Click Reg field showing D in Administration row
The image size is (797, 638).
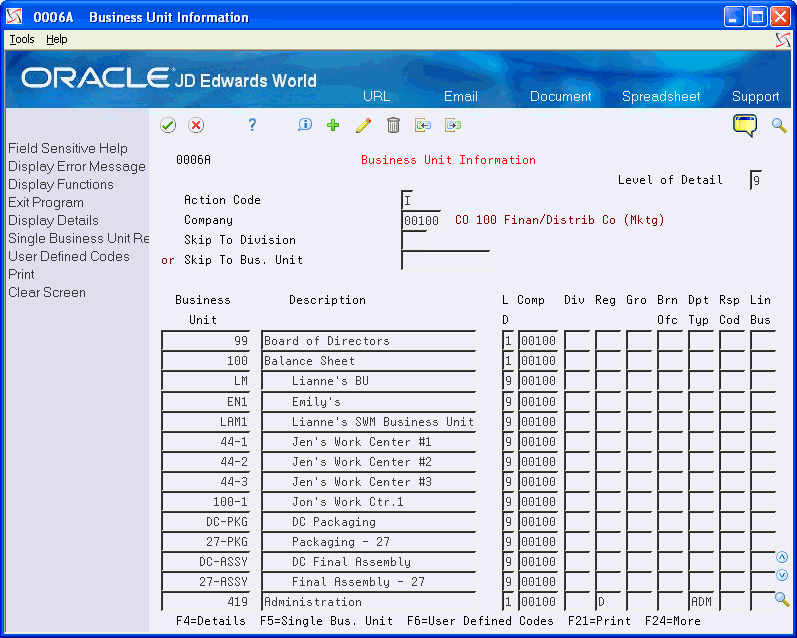click(608, 601)
